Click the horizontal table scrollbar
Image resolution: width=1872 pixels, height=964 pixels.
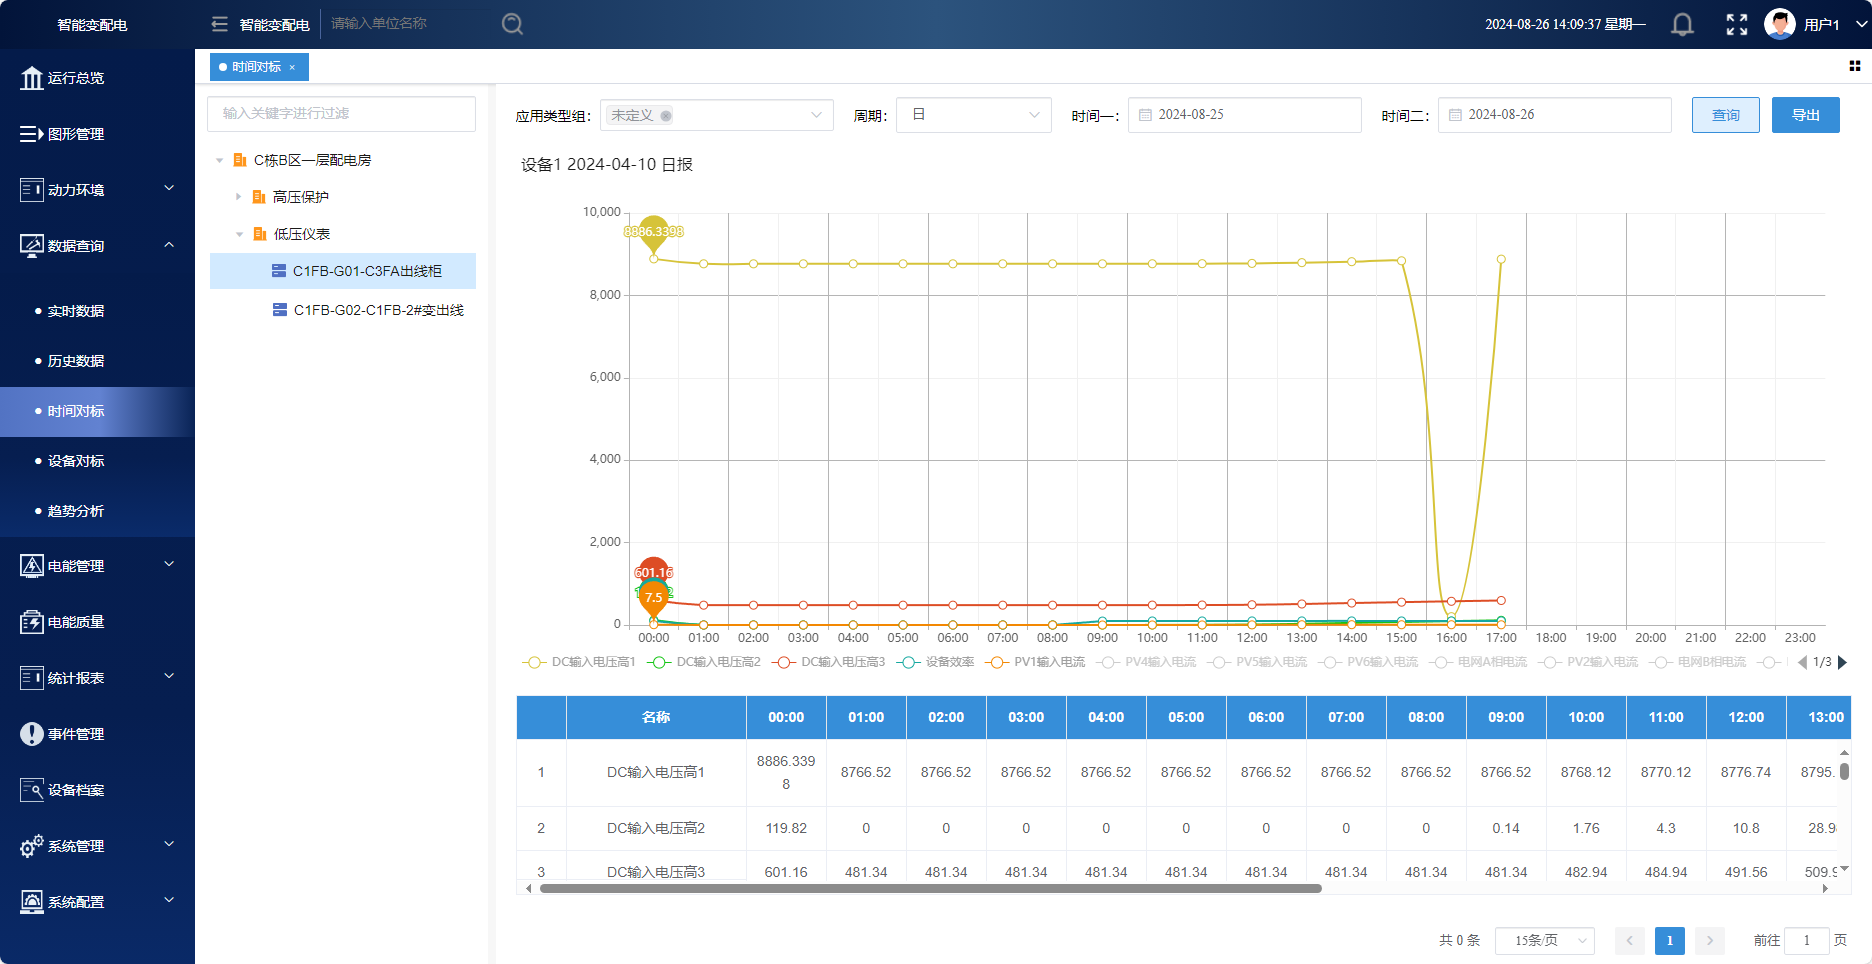930,888
